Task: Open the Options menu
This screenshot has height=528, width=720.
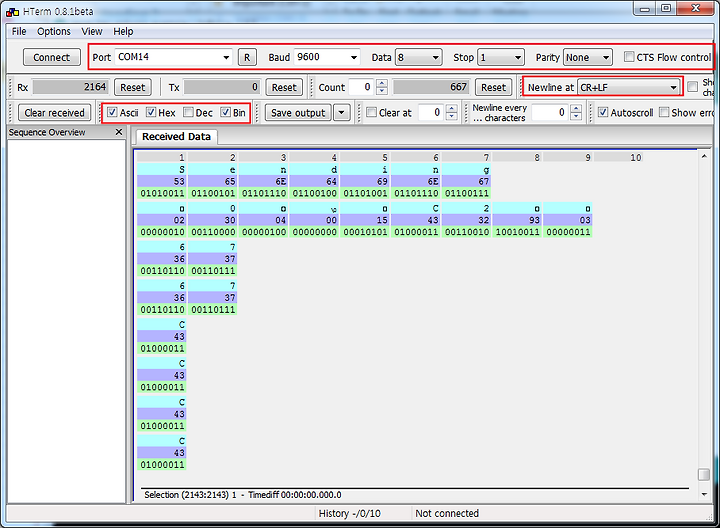Action: click(54, 31)
